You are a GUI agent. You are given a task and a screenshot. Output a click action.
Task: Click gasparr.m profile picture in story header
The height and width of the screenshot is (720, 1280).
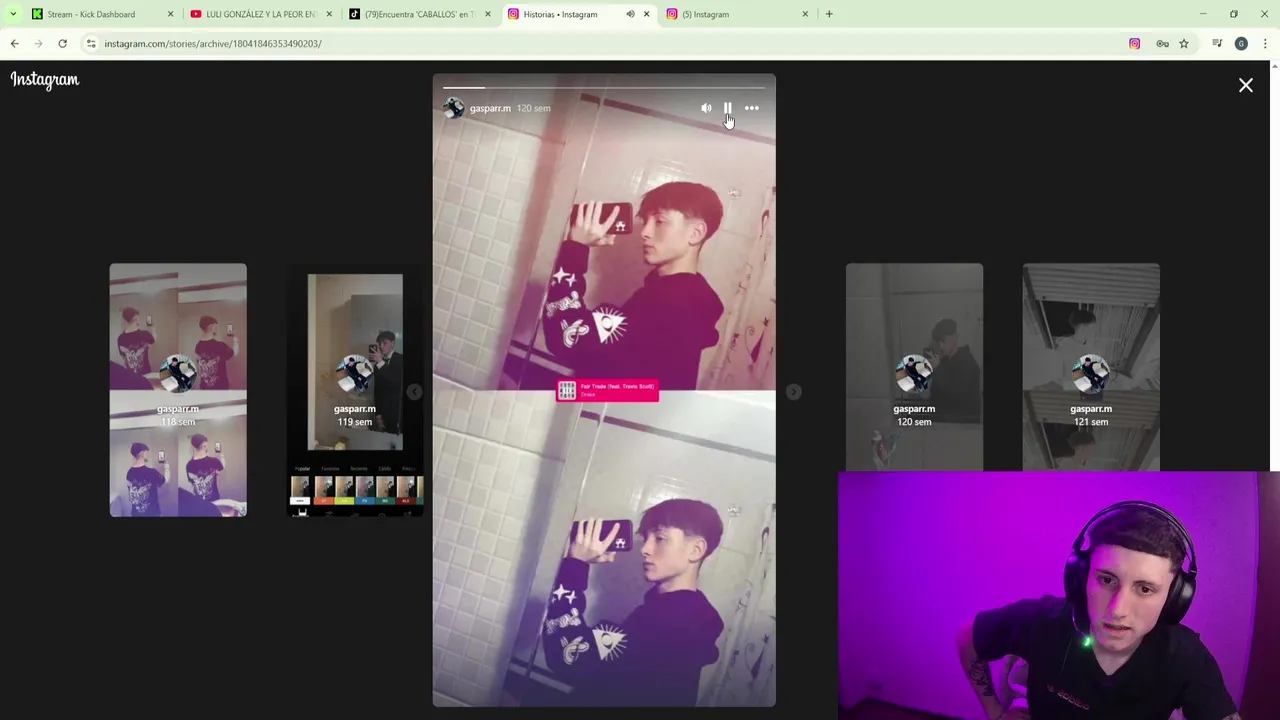click(x=454, y=108)
